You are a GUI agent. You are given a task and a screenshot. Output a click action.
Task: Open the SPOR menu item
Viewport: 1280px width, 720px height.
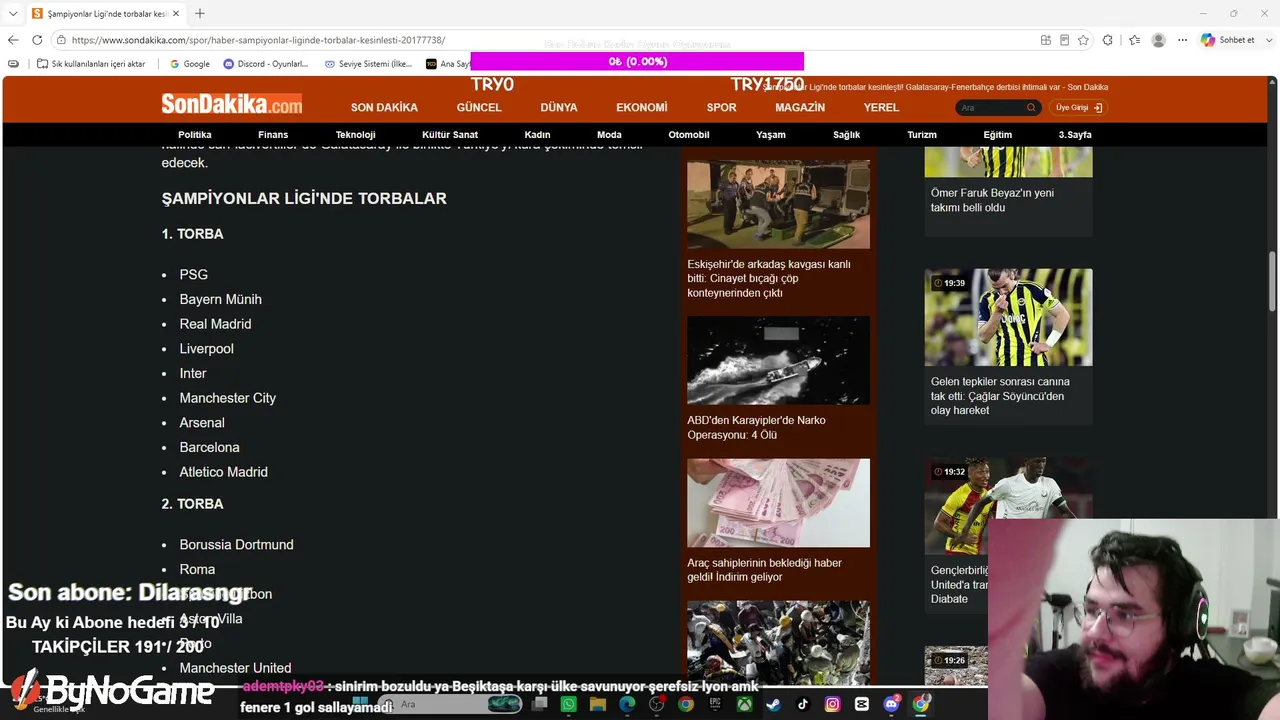tap(721, 107)
